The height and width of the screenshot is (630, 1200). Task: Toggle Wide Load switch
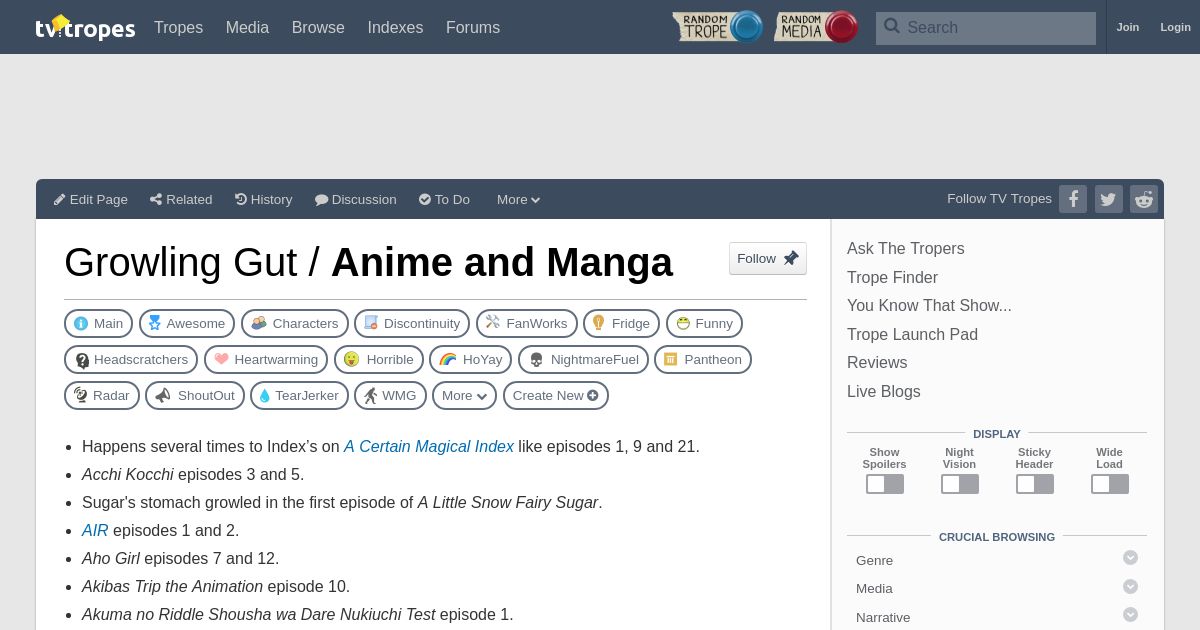click(x=1110, y=484)
